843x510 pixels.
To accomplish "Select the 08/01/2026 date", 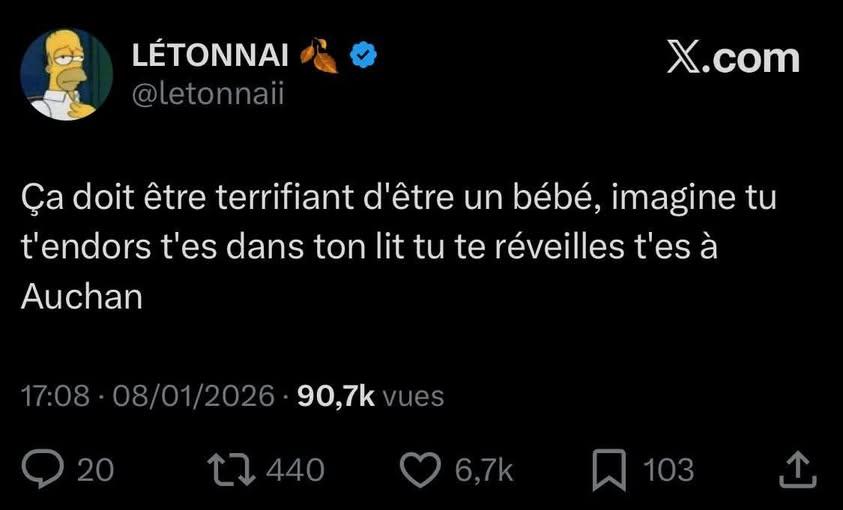I will point(193,396).
